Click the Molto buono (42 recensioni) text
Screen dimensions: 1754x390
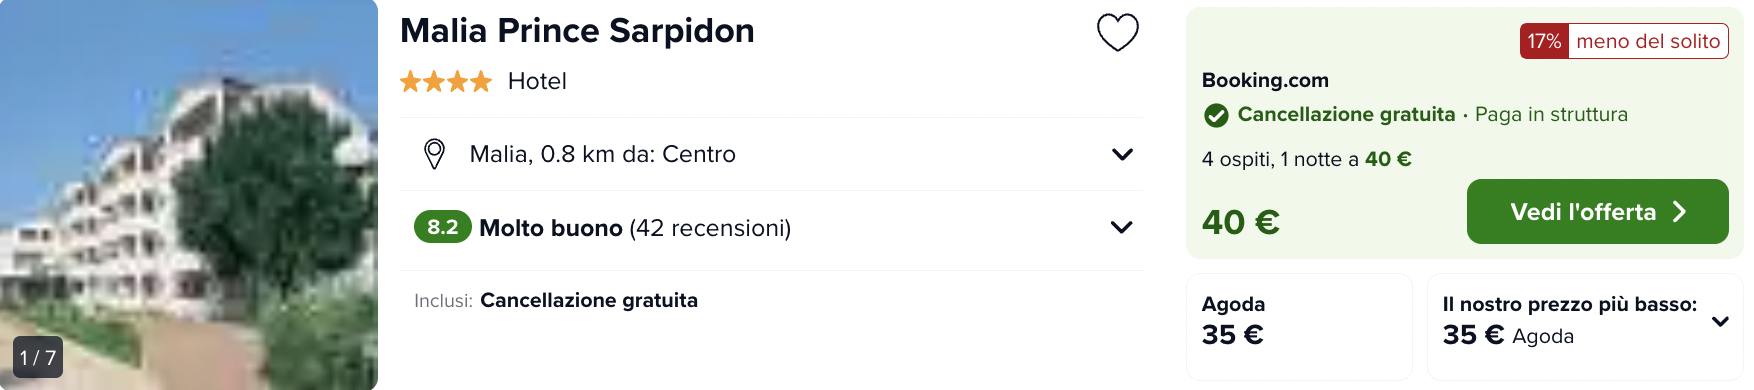click(x=635, y=228)
